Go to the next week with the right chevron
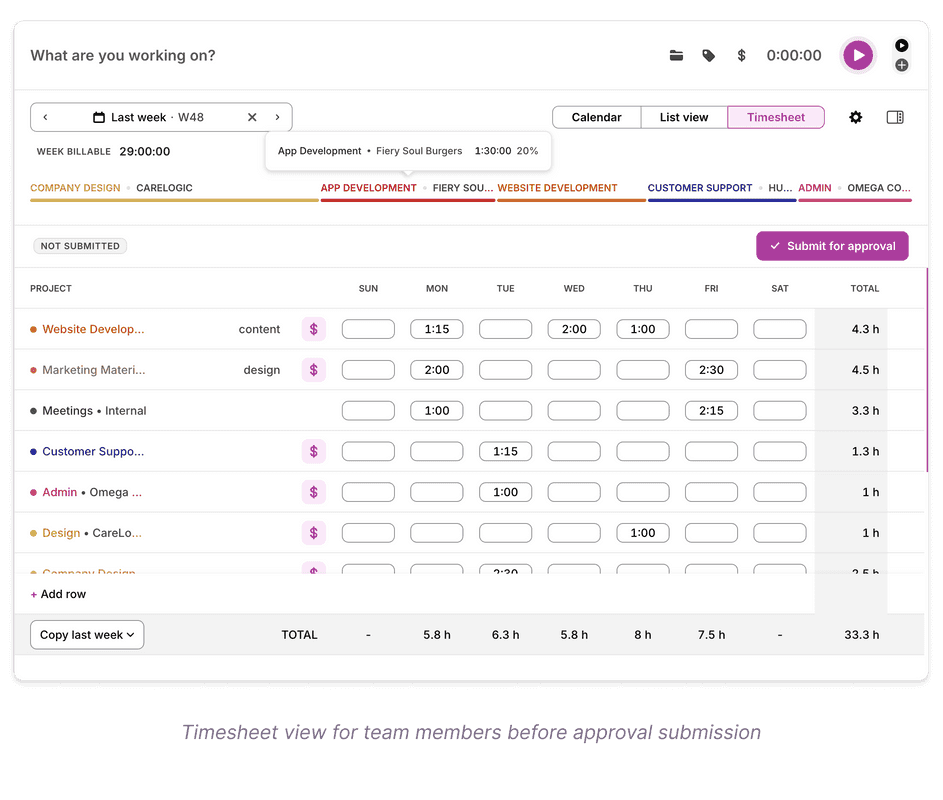Viewport: 943px width, 800px height. point(278,117)
